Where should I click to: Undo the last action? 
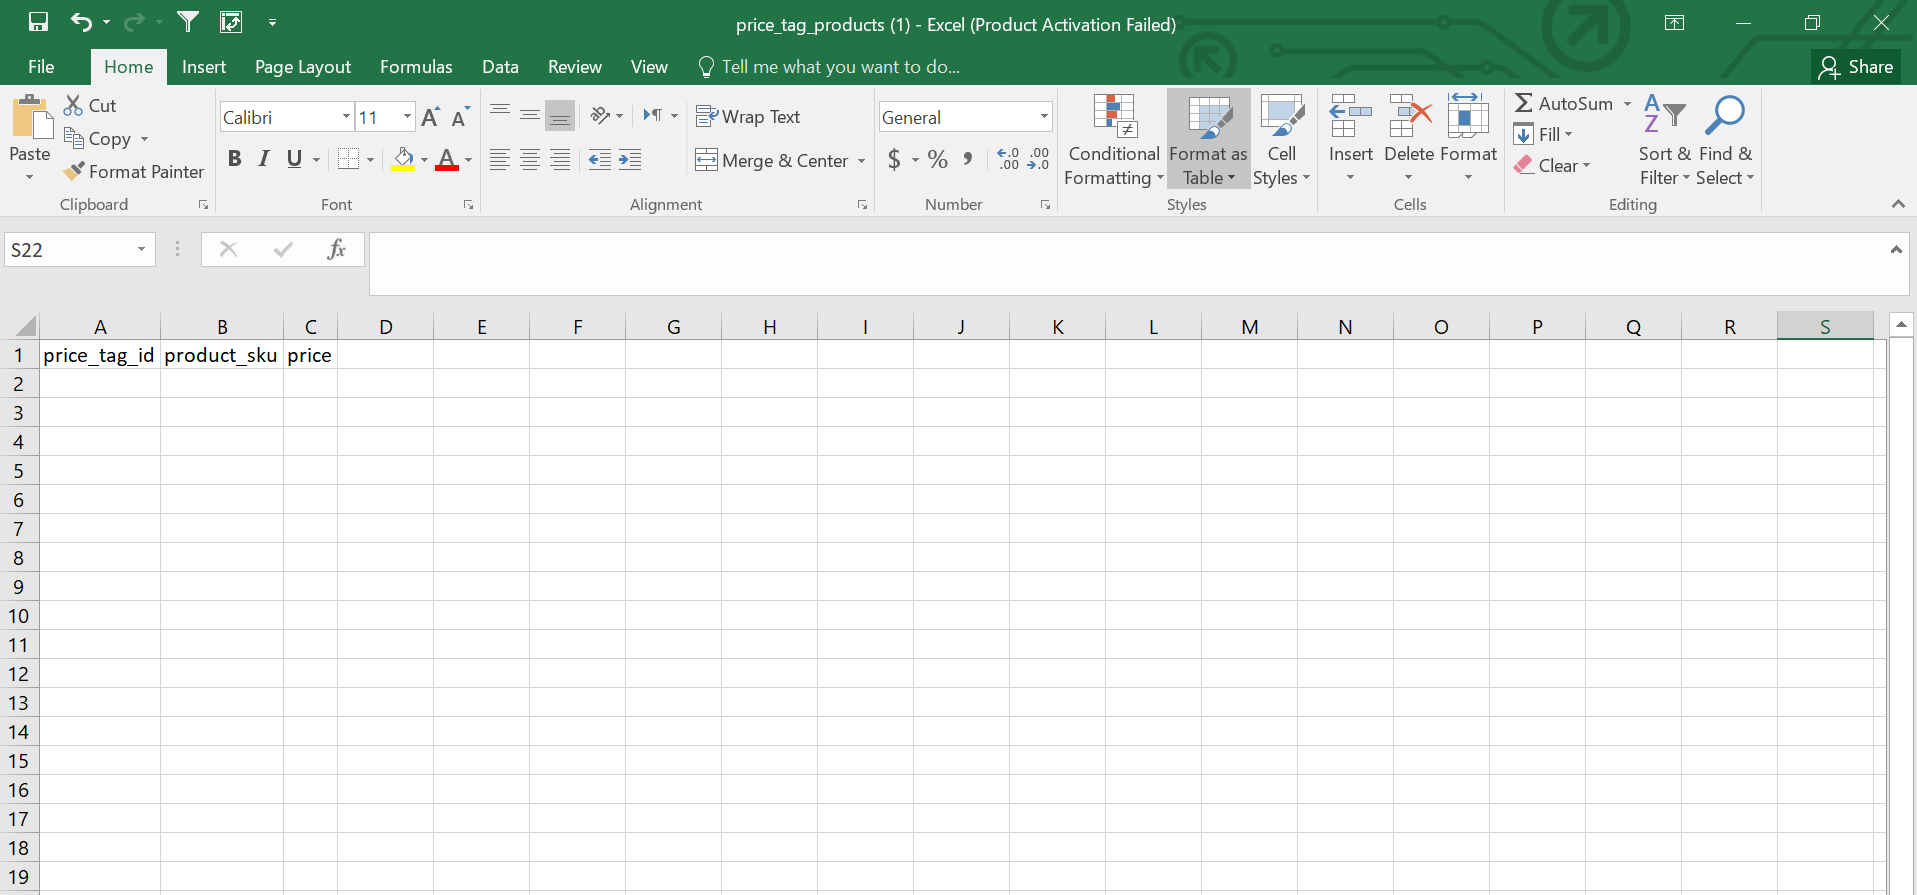coord(81,22)
